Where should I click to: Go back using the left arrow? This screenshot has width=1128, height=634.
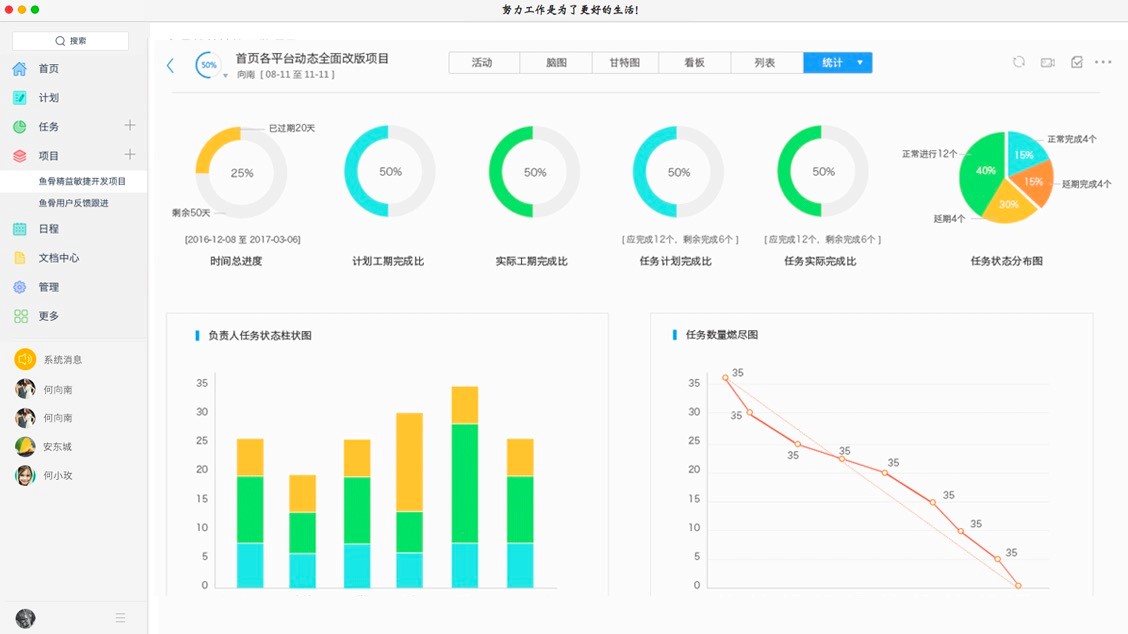coord(170,65)
